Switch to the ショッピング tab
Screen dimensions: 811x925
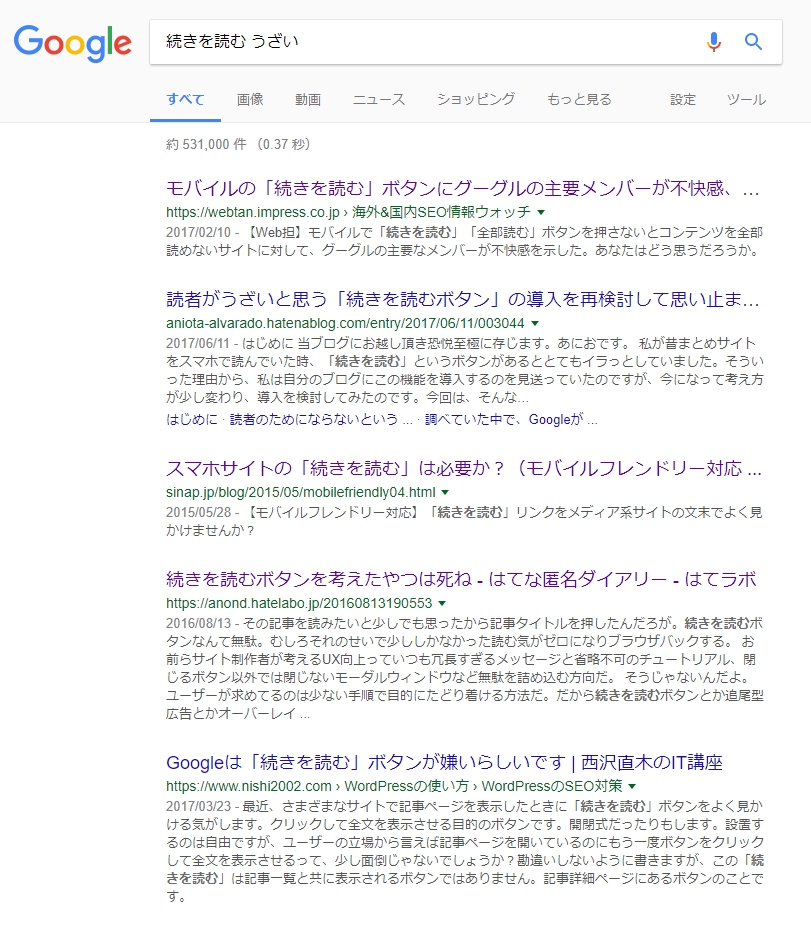[x=475, y=100]
